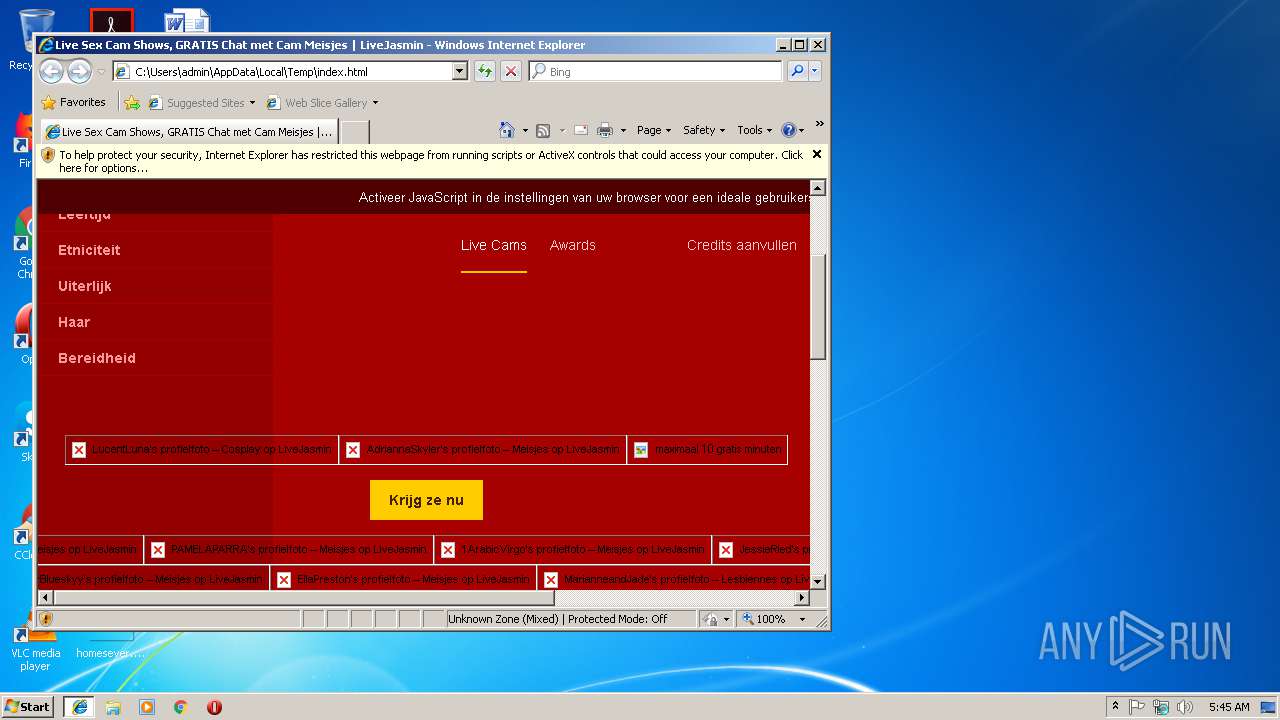Click the yellow Krijg ze nu button

click(x=426, y=500)
